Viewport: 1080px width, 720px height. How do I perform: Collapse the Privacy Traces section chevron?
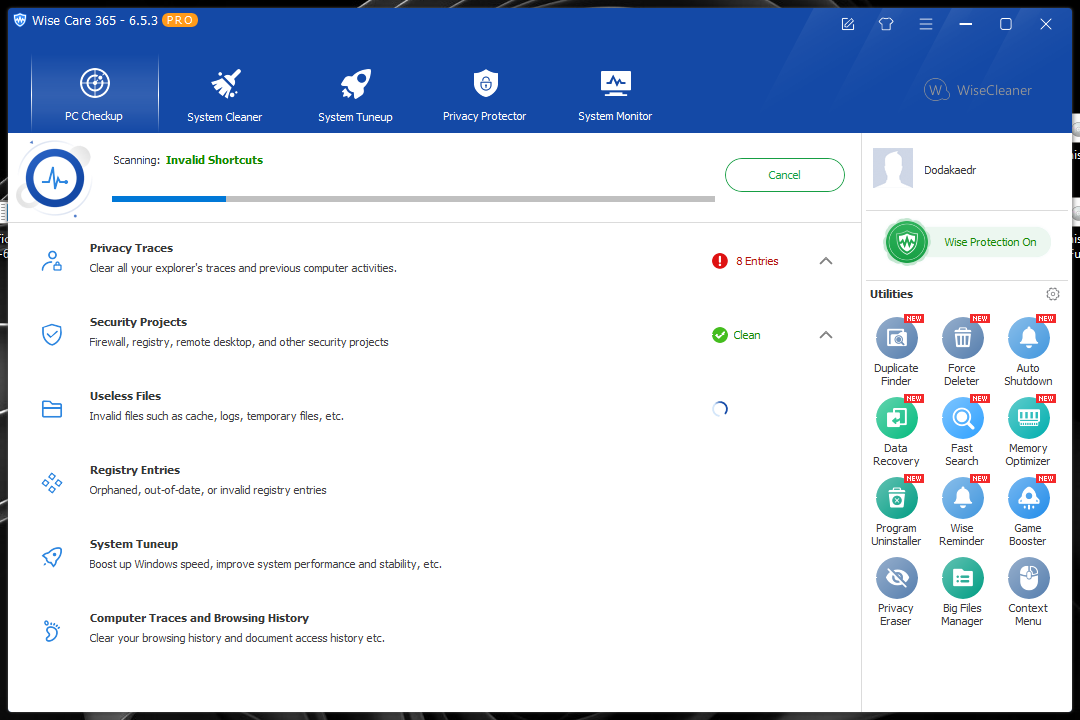[x=826, y=261]
